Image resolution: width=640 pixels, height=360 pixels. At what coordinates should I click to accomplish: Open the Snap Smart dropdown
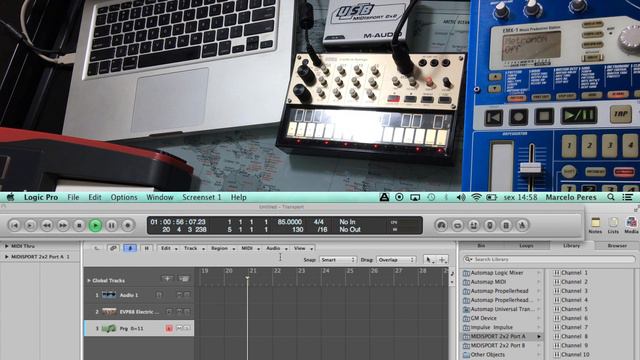[x=338, y=260]
